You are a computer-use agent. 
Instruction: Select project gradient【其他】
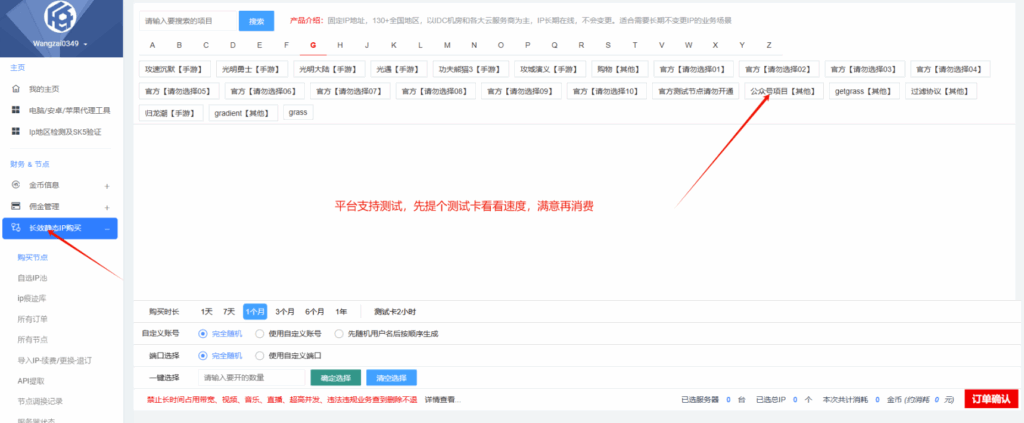tap(243, 113)
